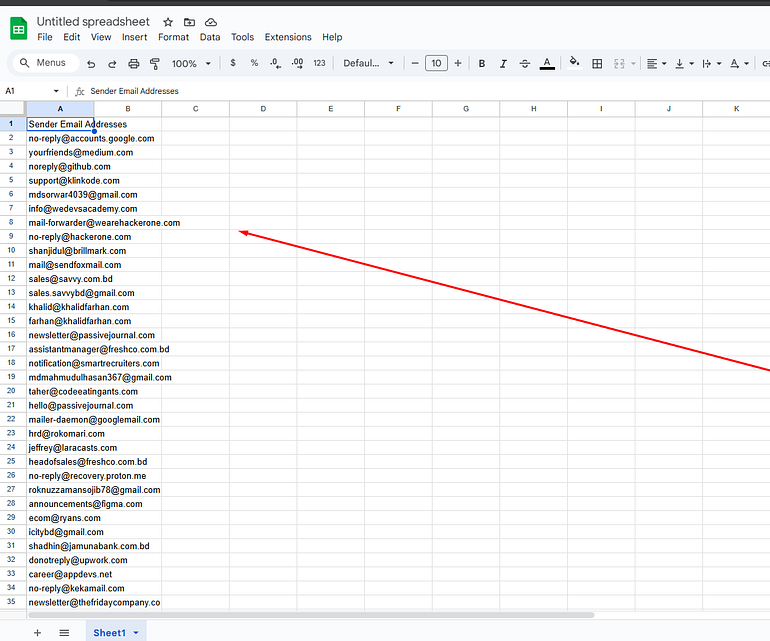The height and width of the screenshot is (641, 770).
Task: Click the select-all corner box
Action: coord(12,109)
